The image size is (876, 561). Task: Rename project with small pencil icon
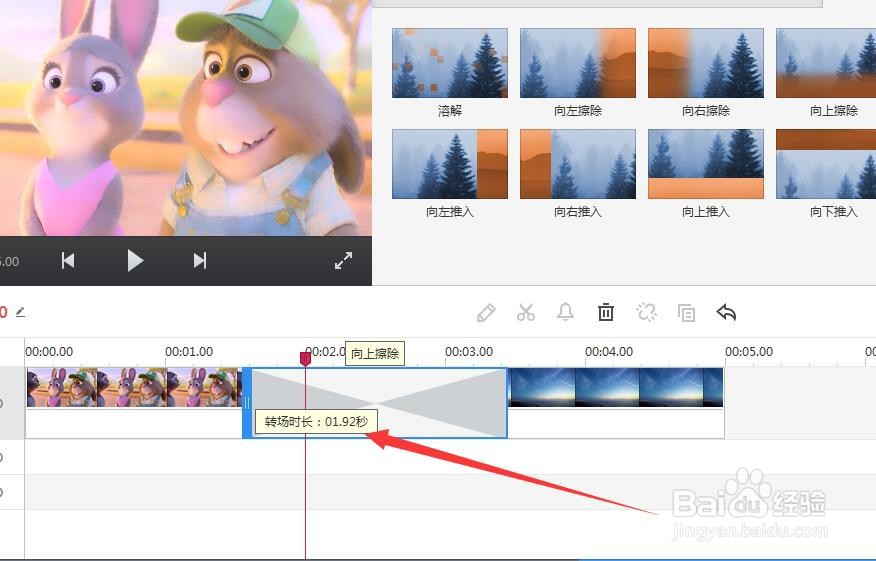click(x=20, y=312)
